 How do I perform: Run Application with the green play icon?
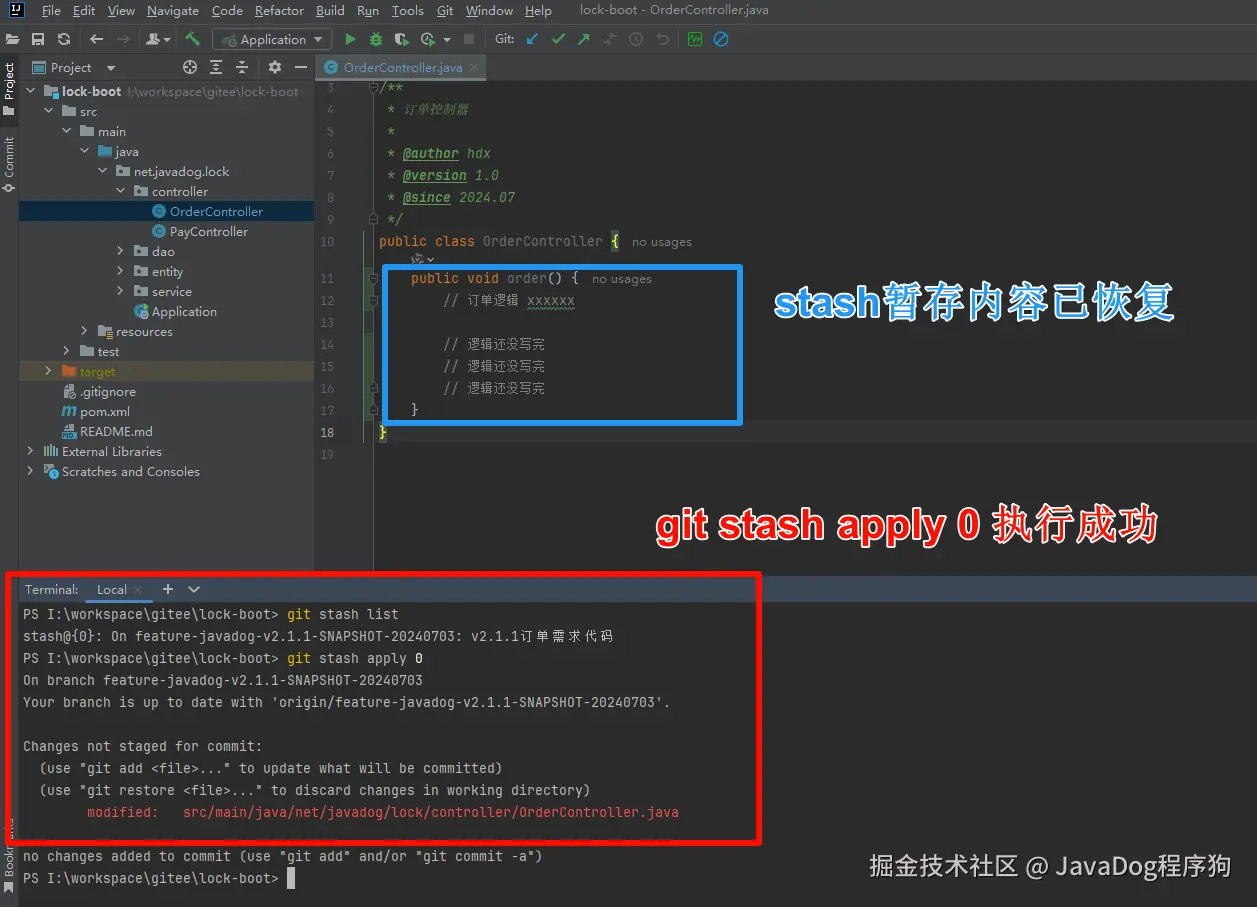click(350, 39)
